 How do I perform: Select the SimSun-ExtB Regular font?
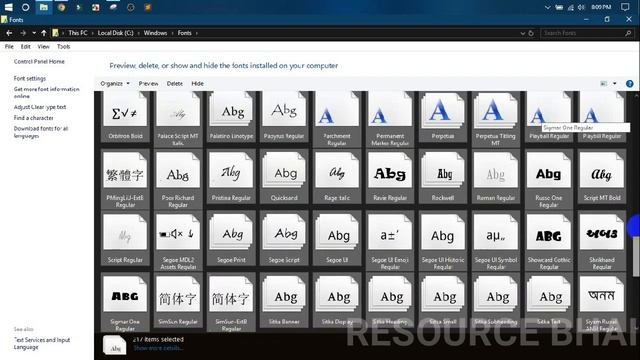(x=231, y=302)
